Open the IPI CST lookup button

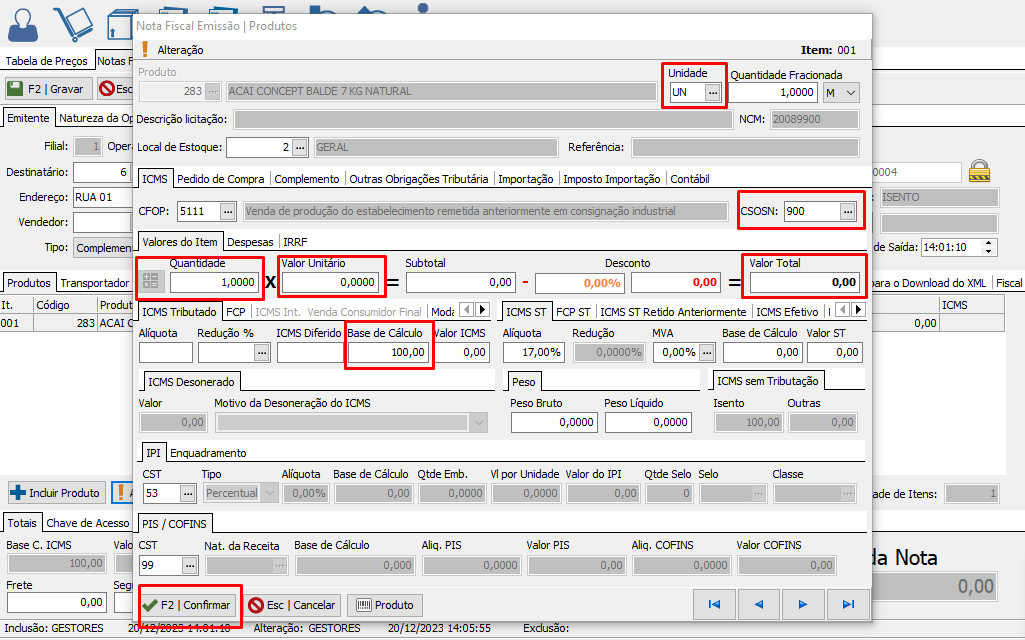[188, 493]
